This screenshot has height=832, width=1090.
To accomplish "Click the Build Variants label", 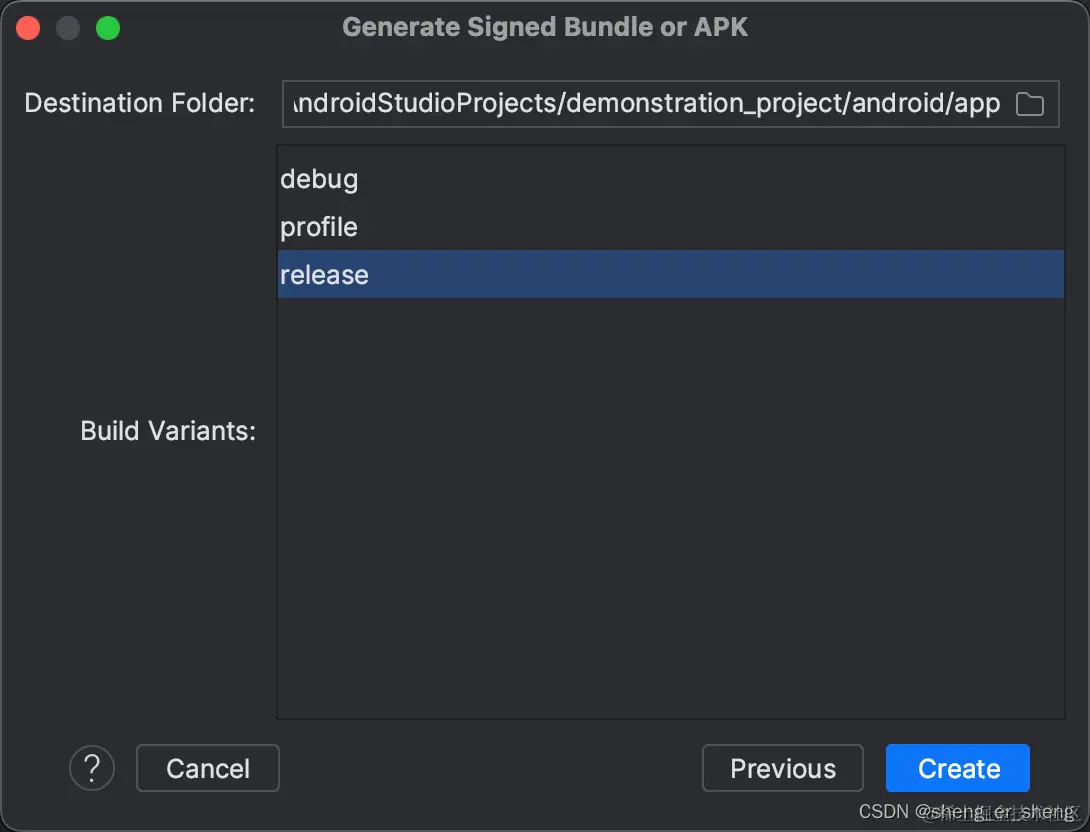I will point(168,431).
